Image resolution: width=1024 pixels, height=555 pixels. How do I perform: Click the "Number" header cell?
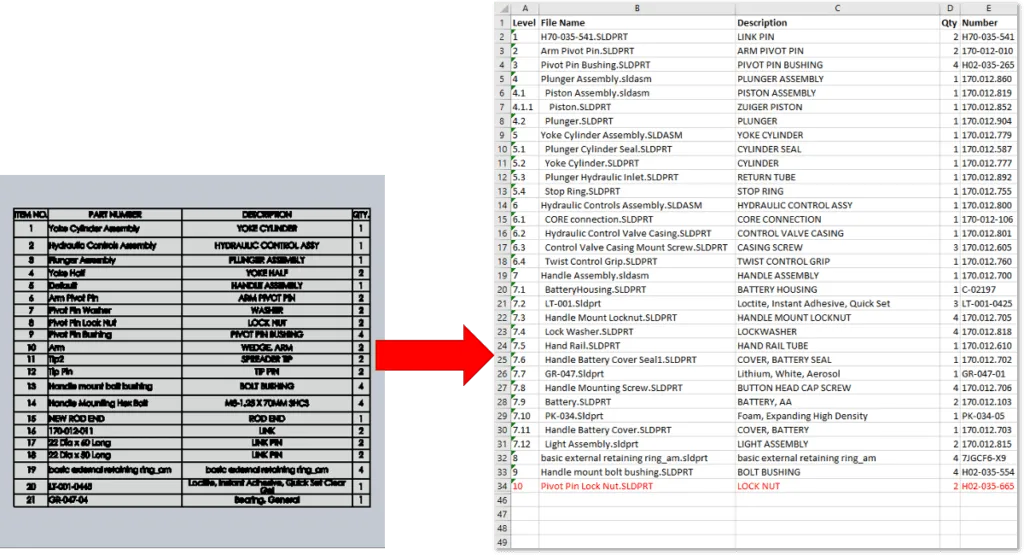980,23
